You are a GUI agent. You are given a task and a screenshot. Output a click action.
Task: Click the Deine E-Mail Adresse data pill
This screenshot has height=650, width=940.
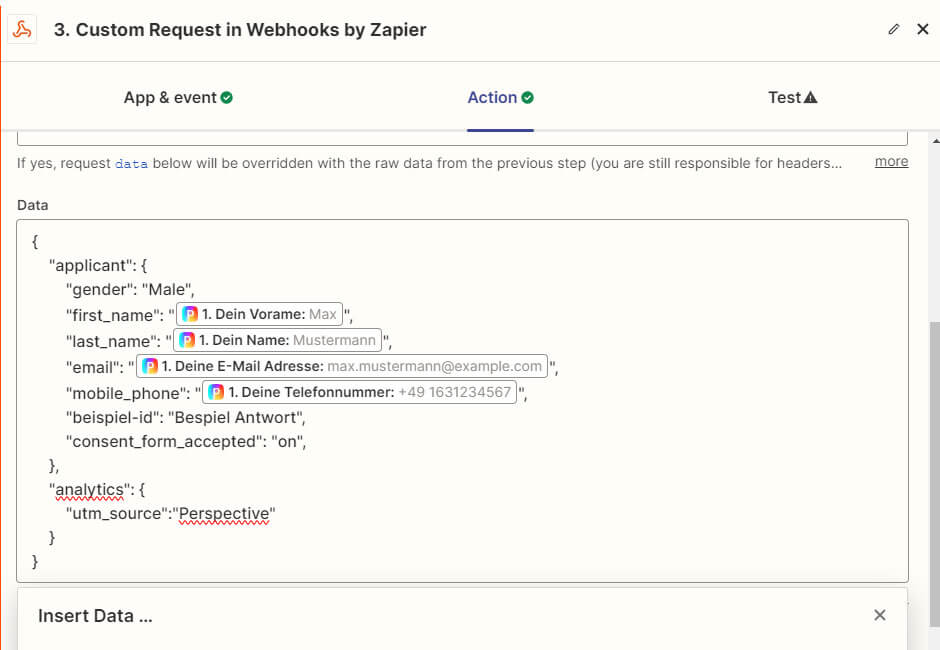pos(342,367)
